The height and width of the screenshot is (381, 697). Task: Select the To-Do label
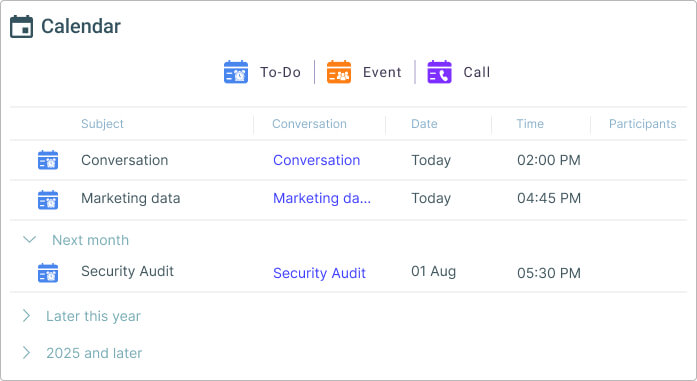tap(280, 72)
